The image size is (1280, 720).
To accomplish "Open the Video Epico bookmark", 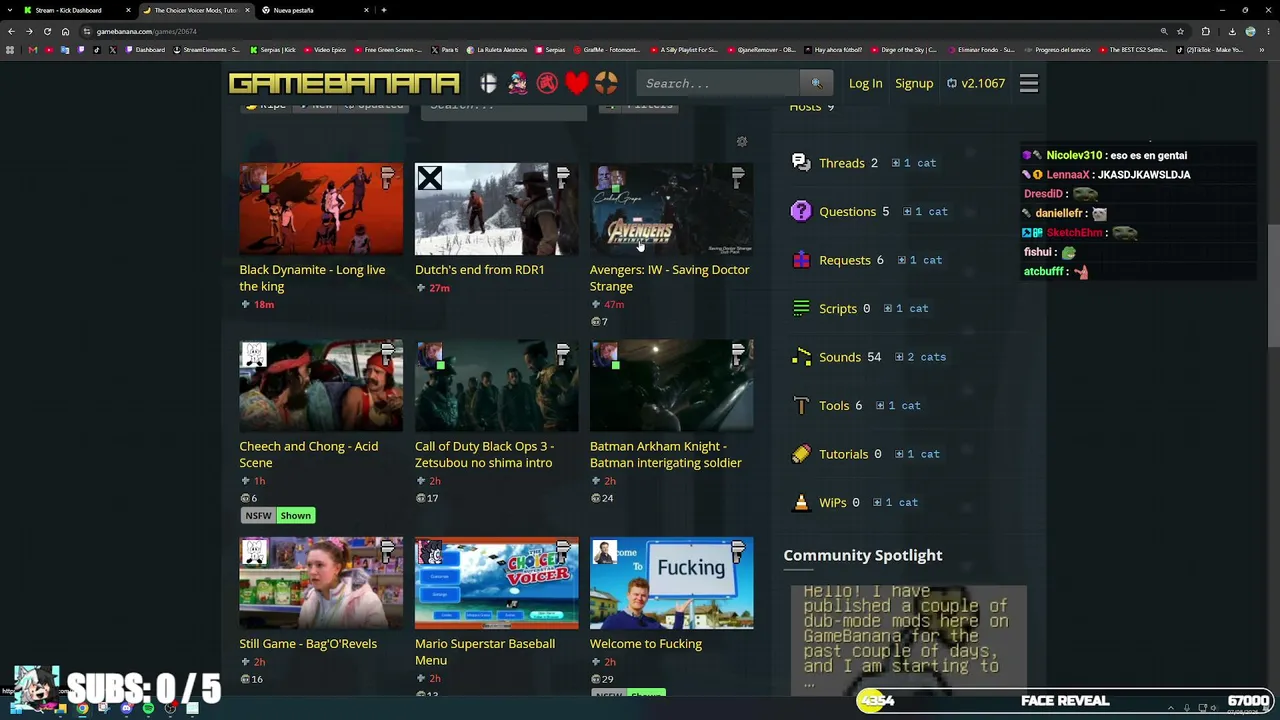I will tap(326, 50).
